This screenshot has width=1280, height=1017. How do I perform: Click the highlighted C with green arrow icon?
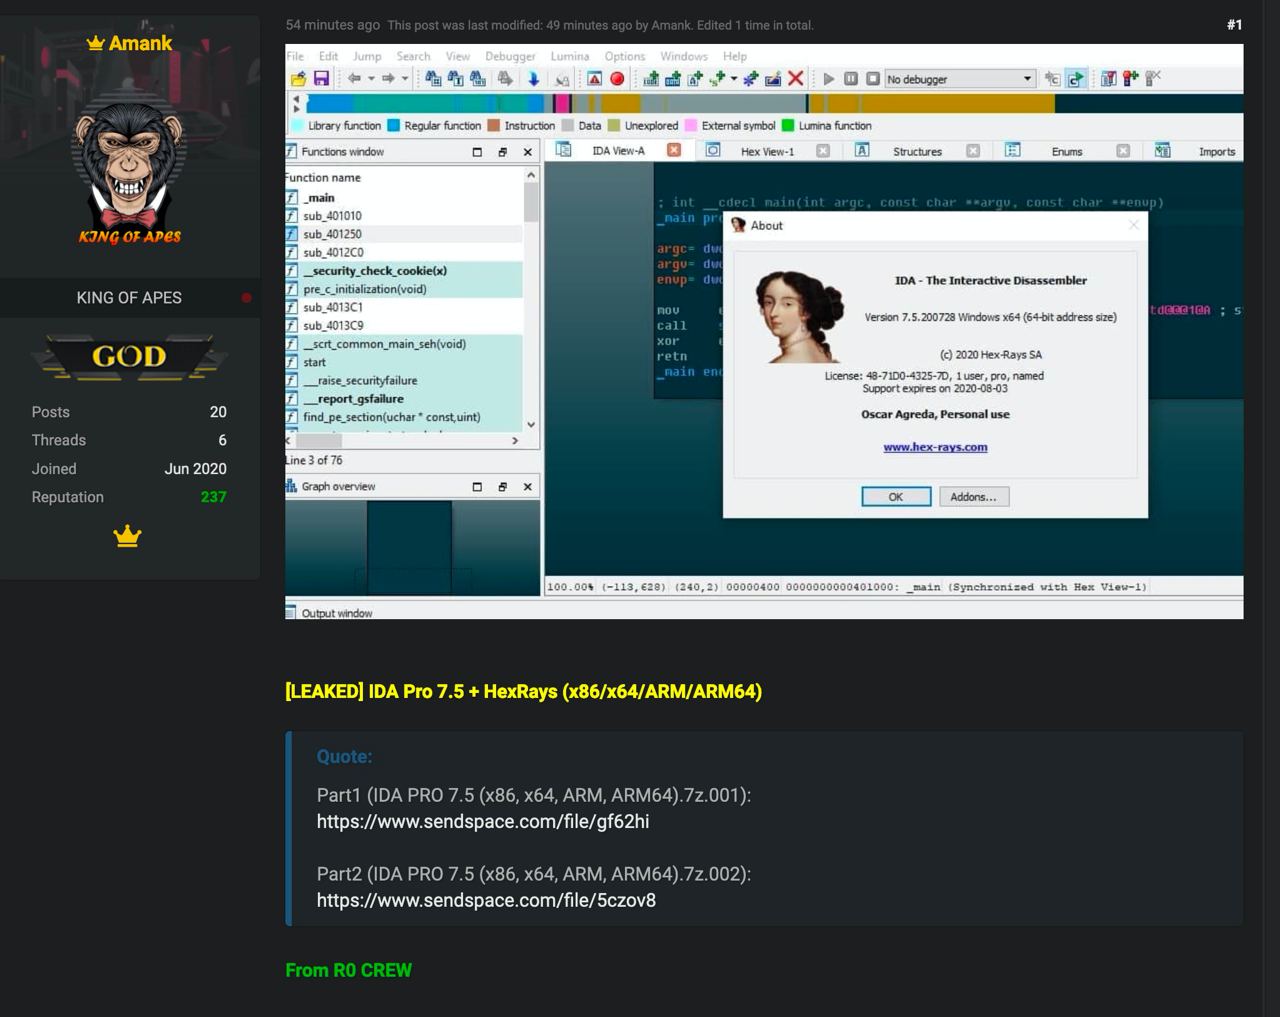point(1076,79)
